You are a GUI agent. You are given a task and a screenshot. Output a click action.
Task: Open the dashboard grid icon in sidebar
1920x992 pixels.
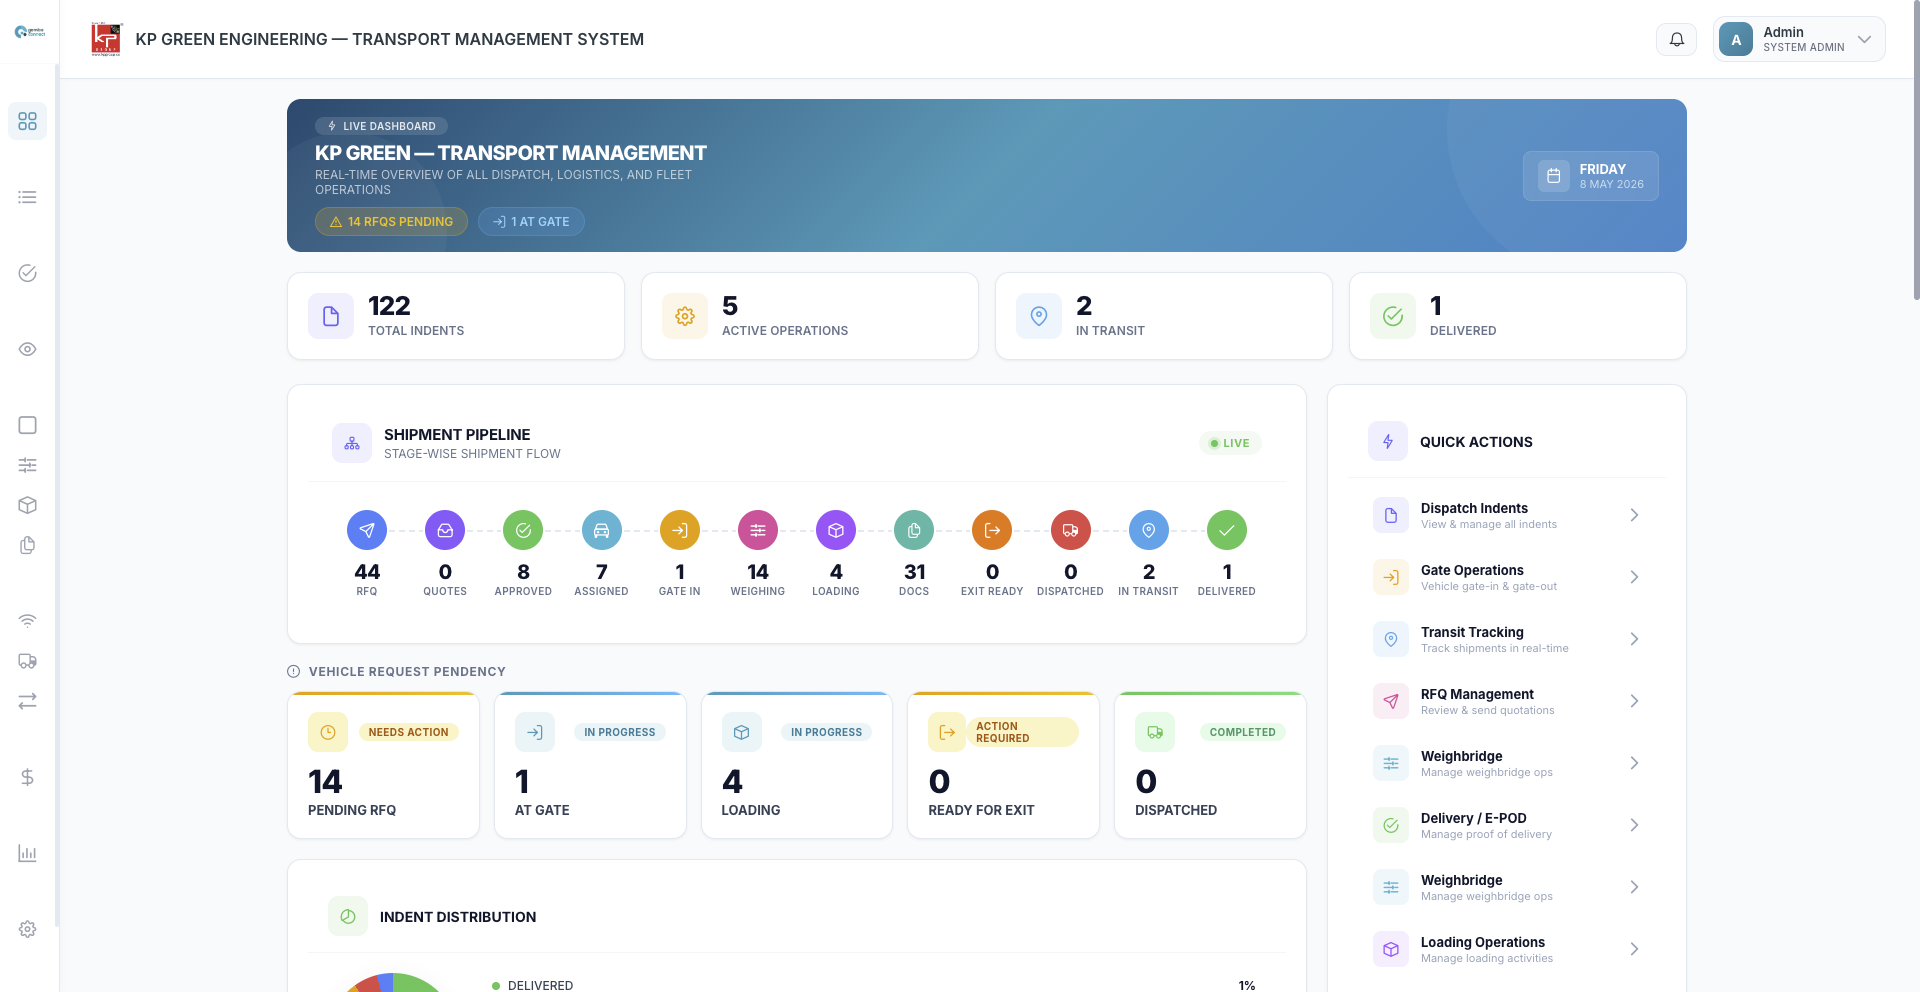(27, 121)
